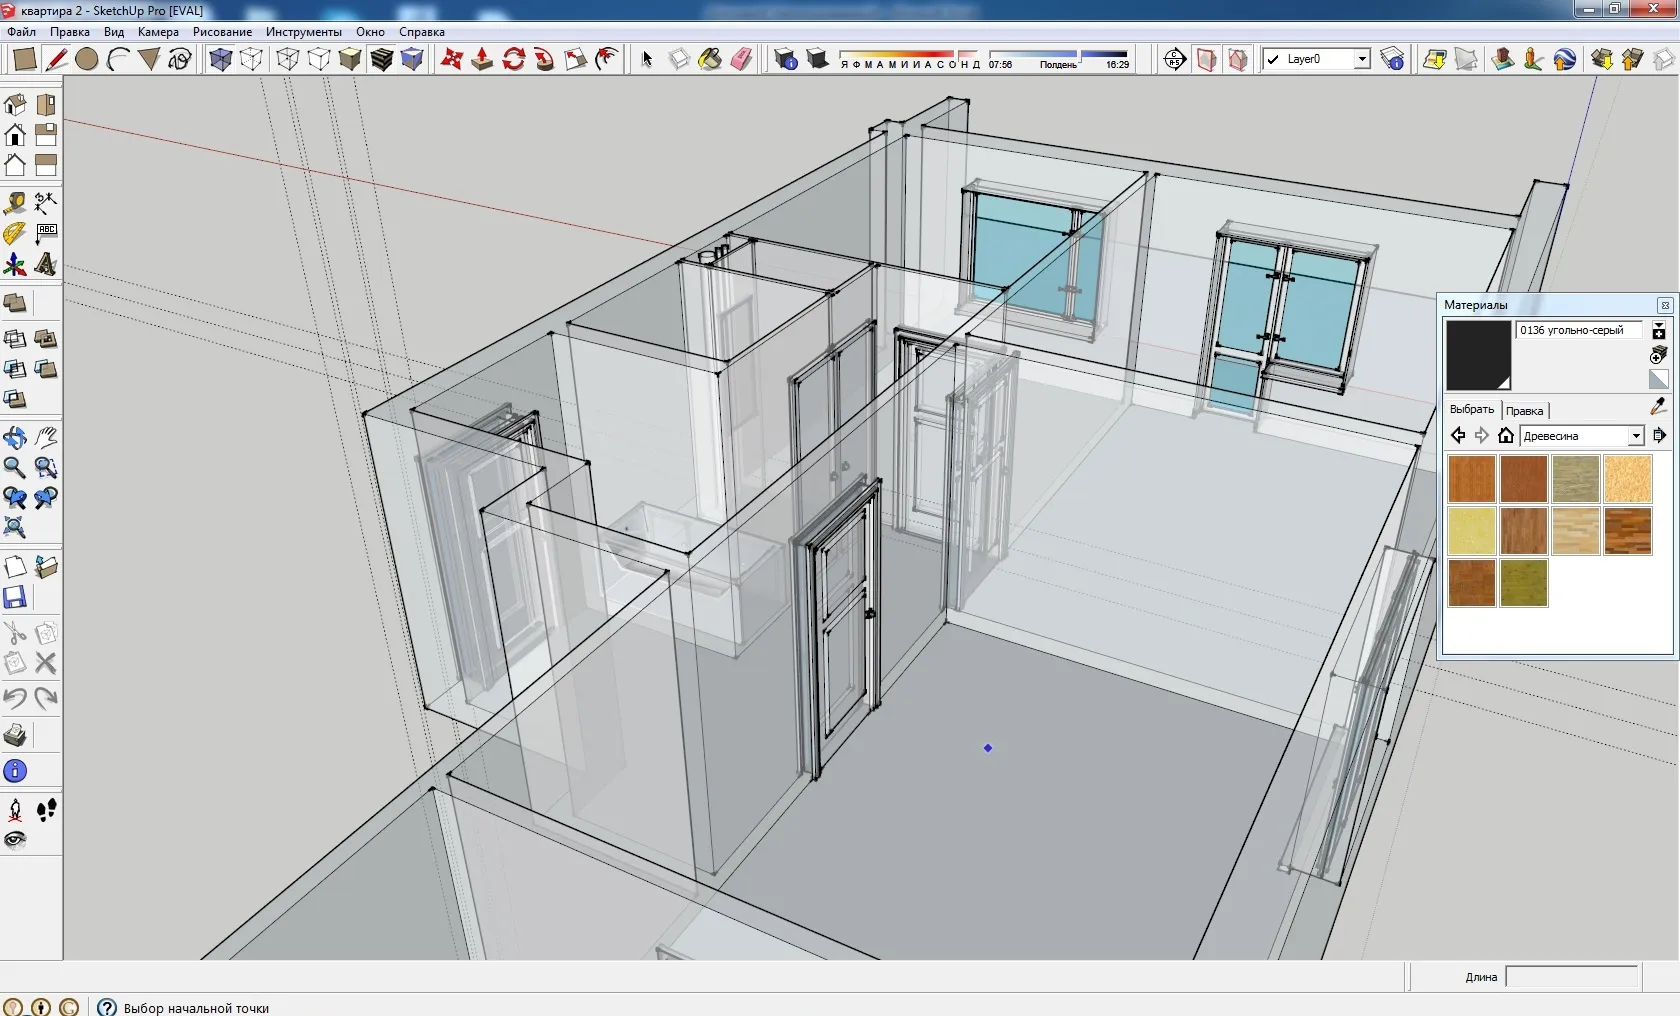Screen dimensions: 1680x1016
Task: Switch to the Правка tab in Материалы
Action: pos(1524,411)
